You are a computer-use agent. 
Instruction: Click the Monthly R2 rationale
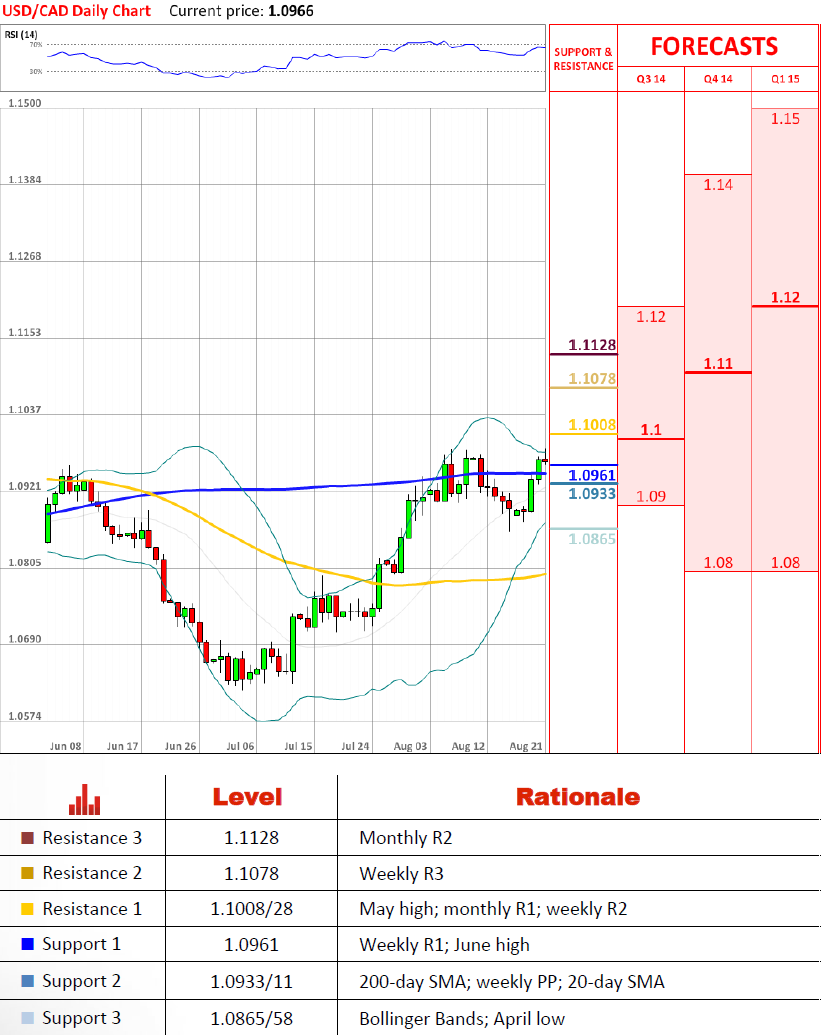point(406,838)
